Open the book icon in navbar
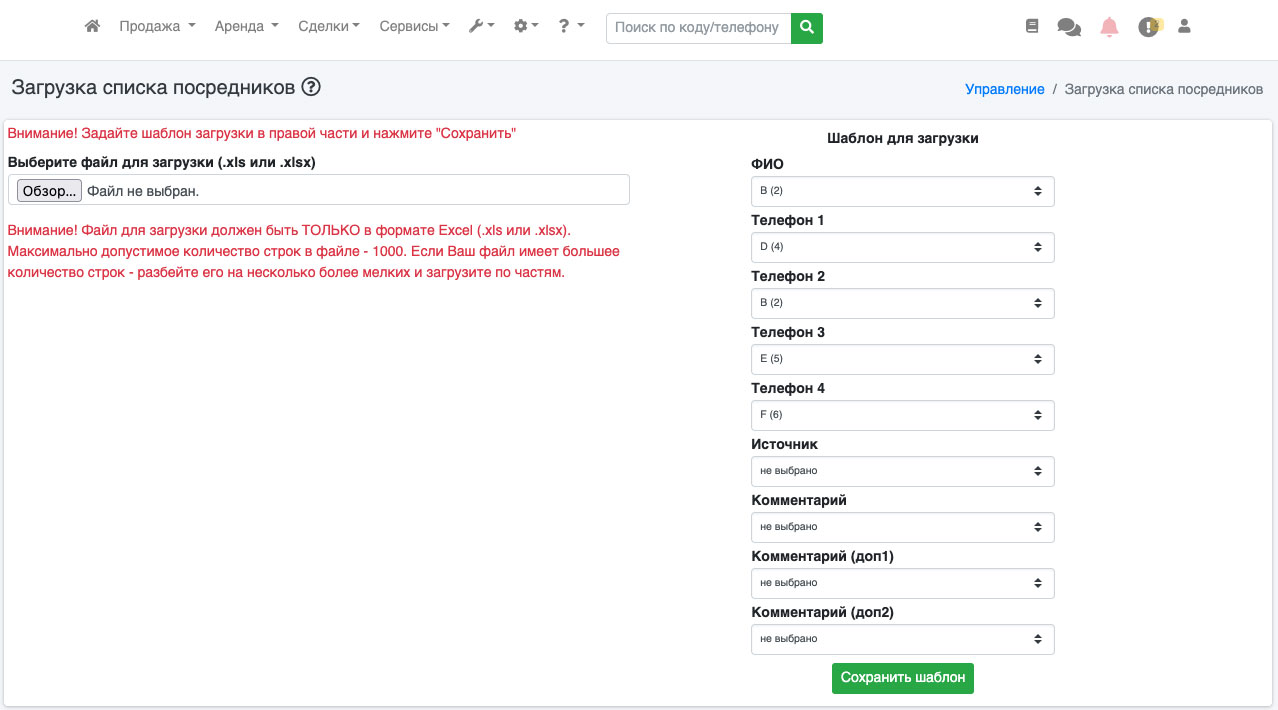The width and height of the screenshot is (1278, 710). tap(1032, 27)
